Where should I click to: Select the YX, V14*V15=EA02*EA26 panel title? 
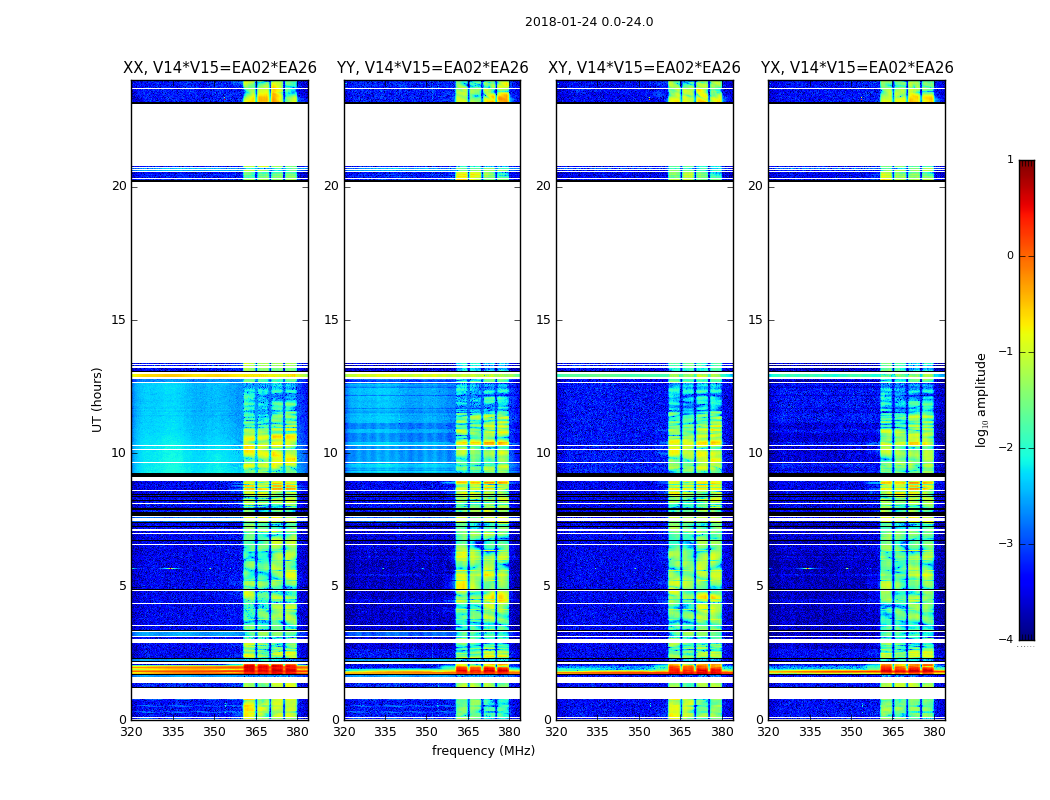click(x=856, y=68)
